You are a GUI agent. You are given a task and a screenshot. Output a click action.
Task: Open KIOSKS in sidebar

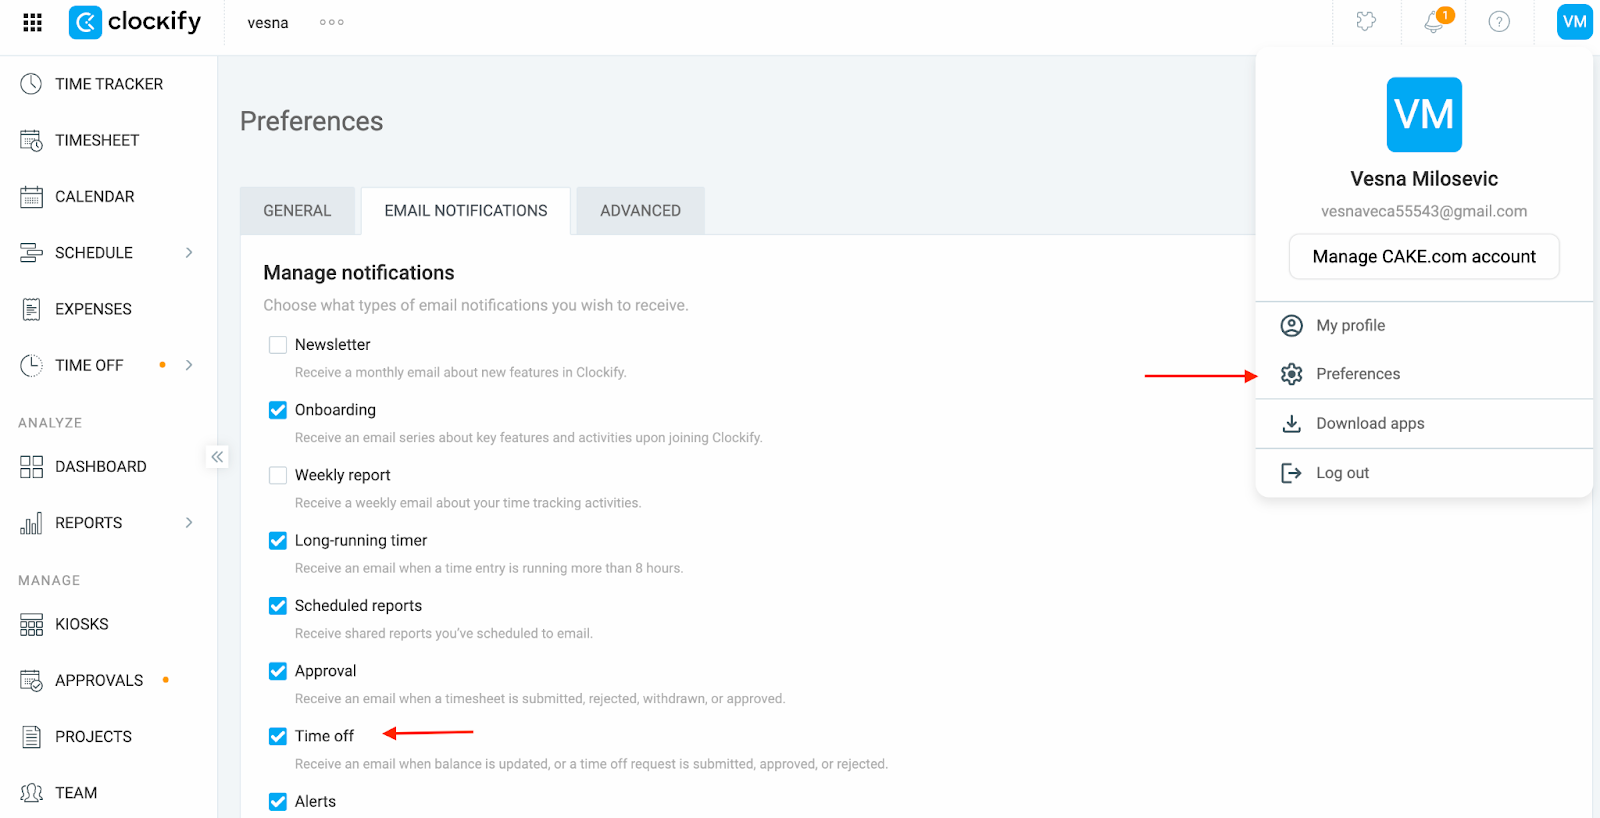[82, 624]
